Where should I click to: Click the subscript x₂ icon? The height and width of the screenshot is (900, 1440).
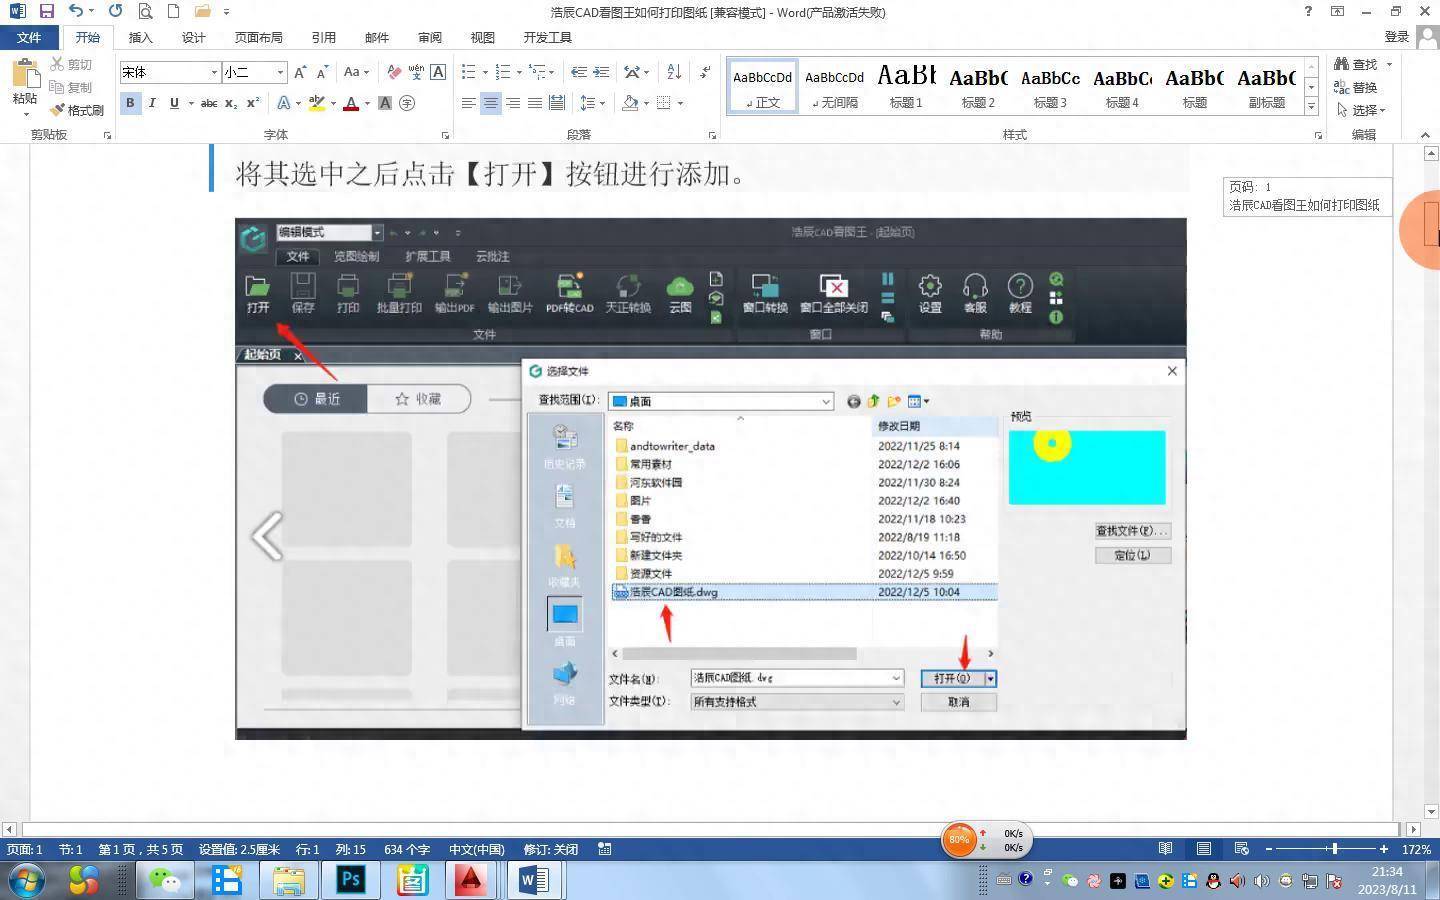pyautogui.click(x=231, y=103)
